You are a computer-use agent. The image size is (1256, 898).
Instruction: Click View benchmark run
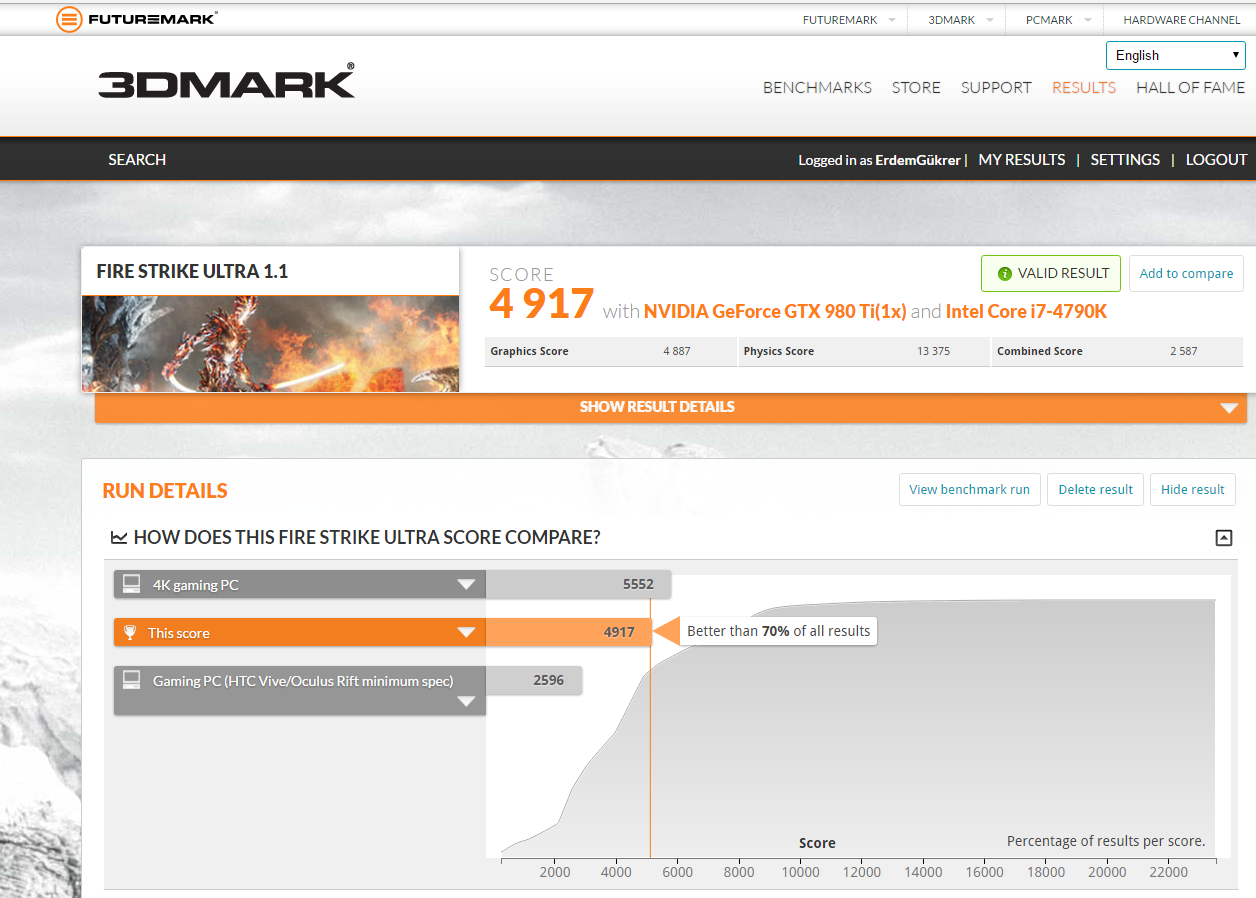click(x=970, y=489)
